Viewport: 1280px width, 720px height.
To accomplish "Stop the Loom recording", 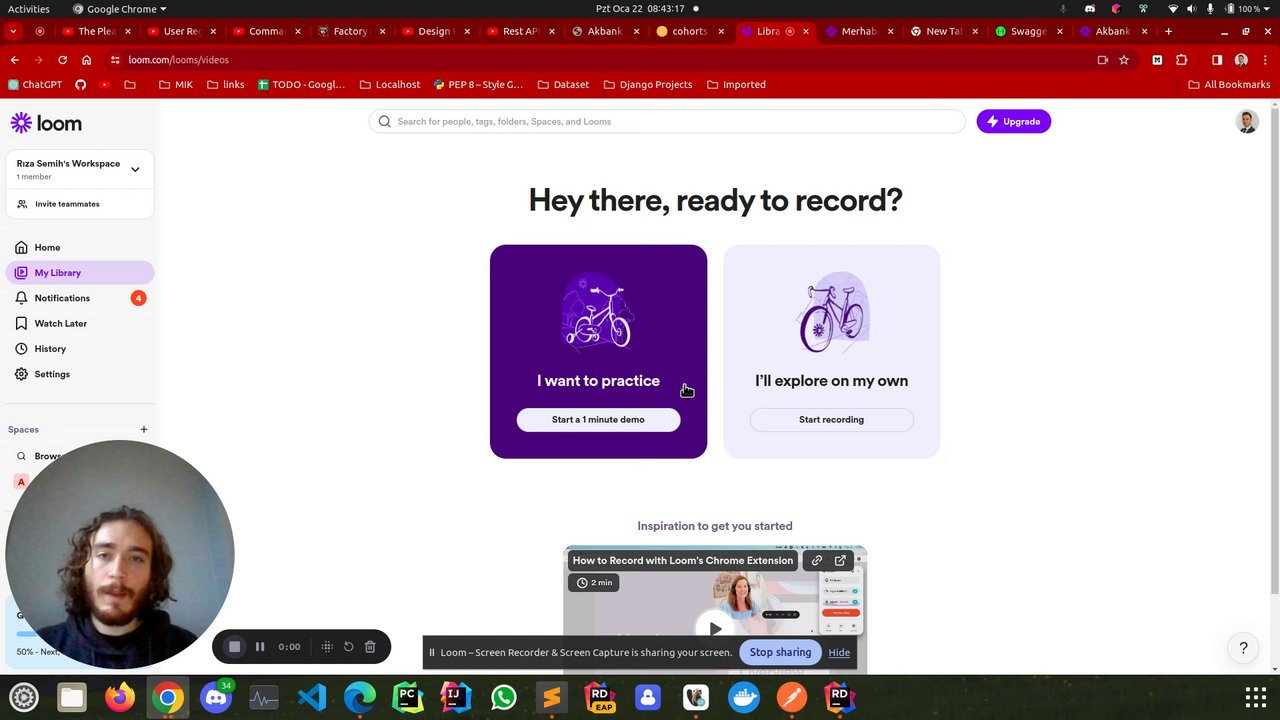I will point(234,647).
